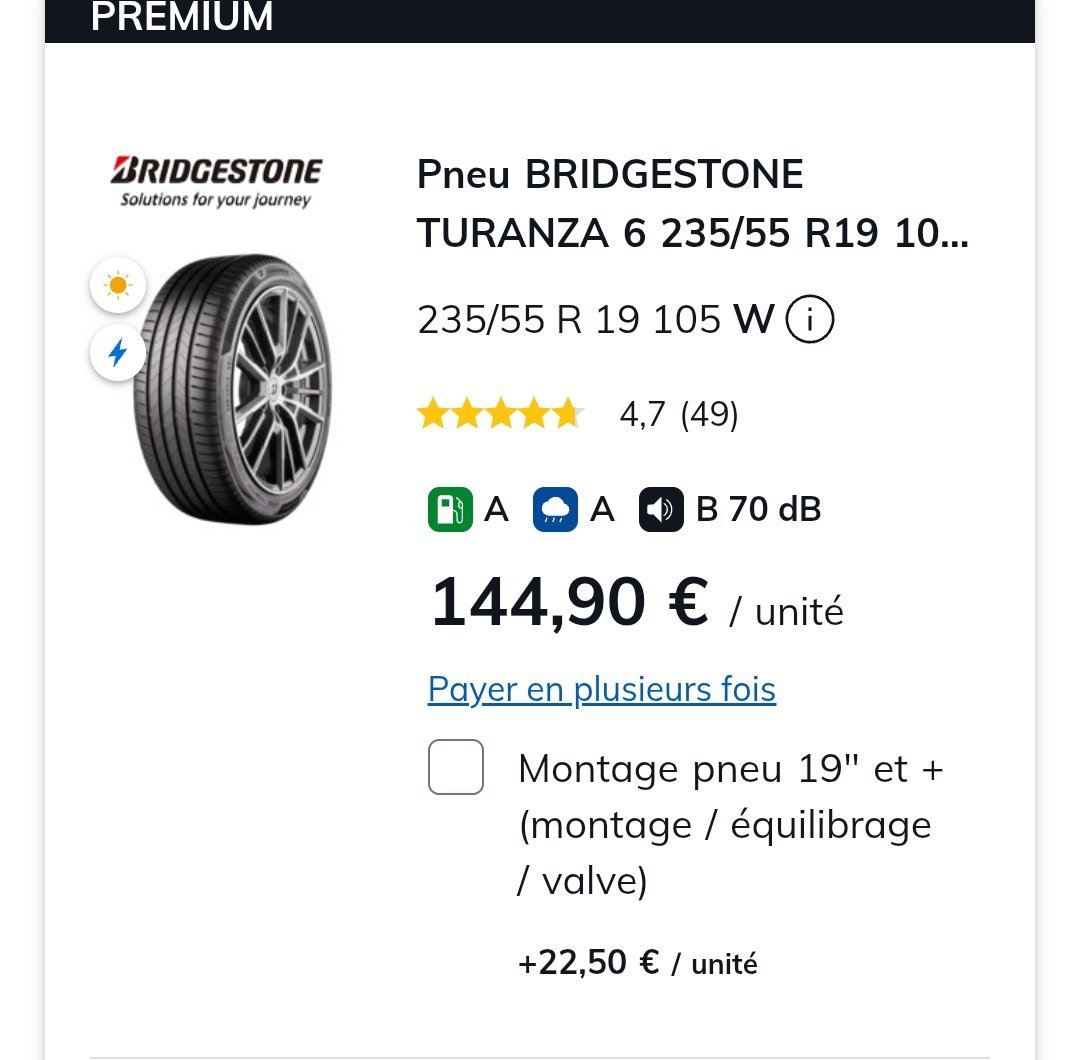1080x1060 pixels.
Task: Click the summer tire sun icon
Action: click(x=118, y=285)
